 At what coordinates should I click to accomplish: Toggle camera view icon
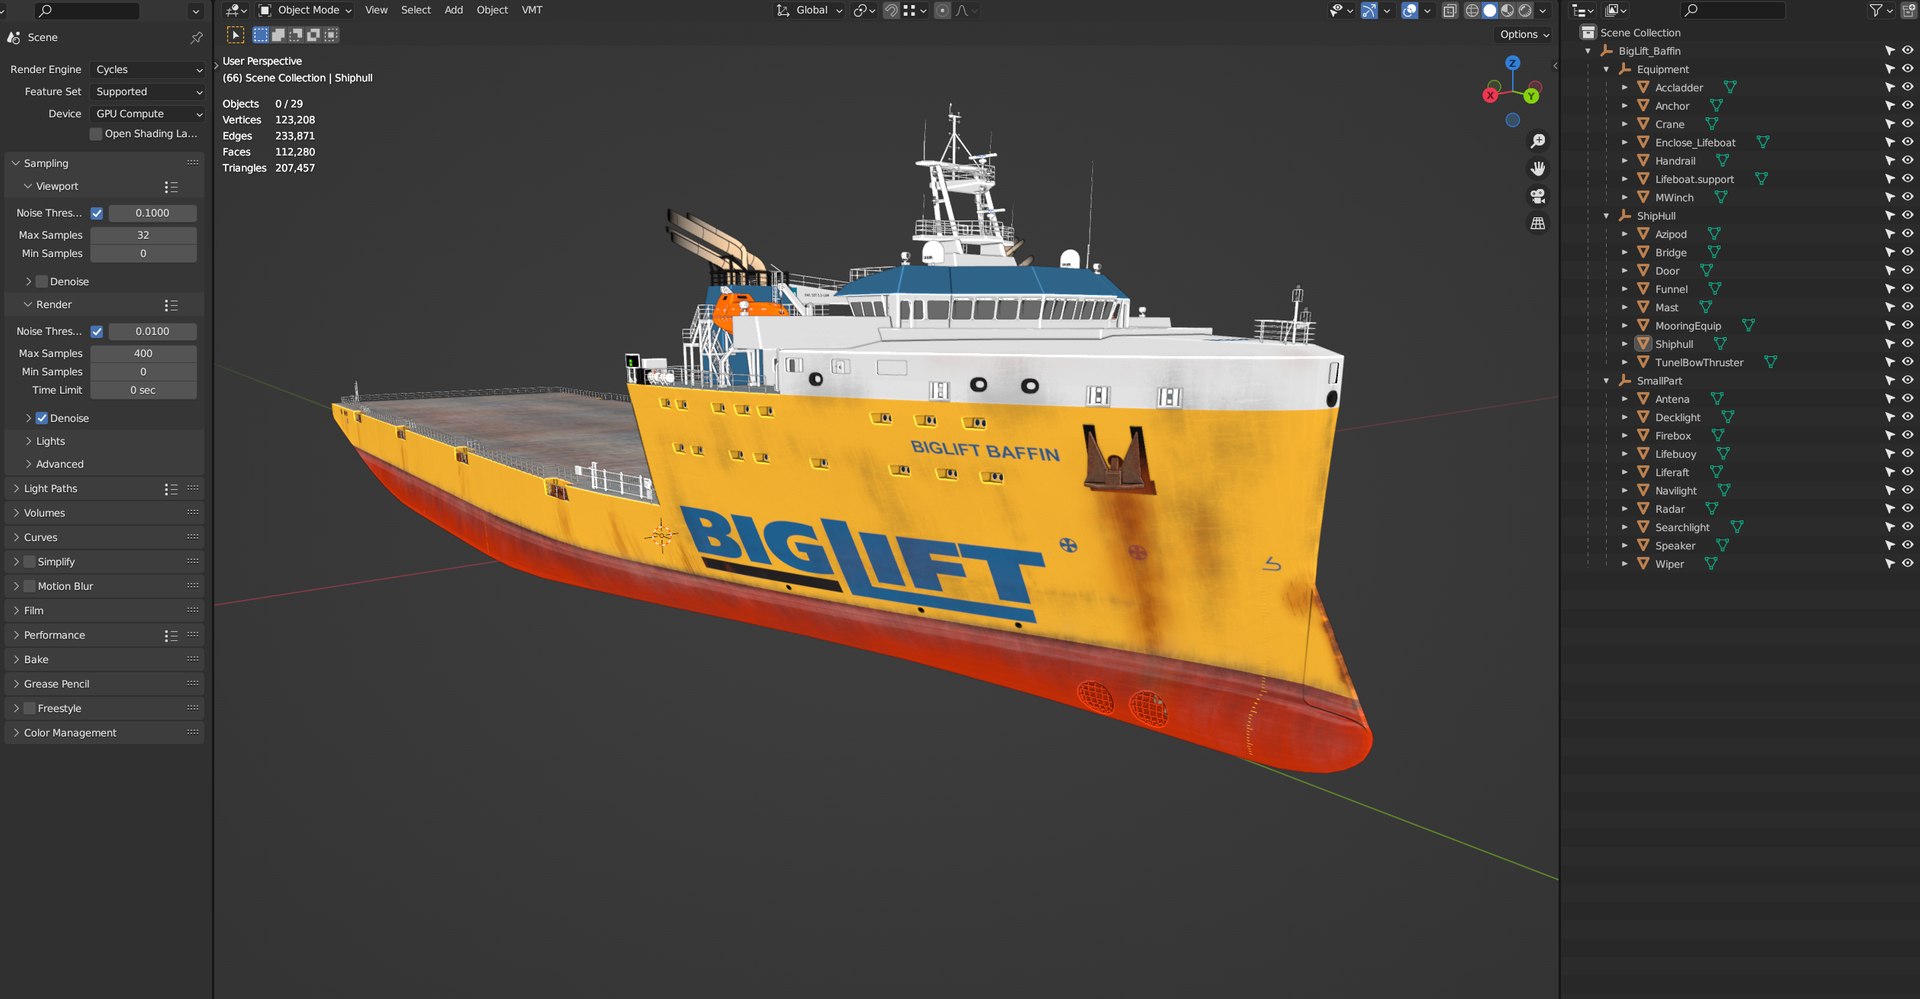click(x=1538, y=196)
